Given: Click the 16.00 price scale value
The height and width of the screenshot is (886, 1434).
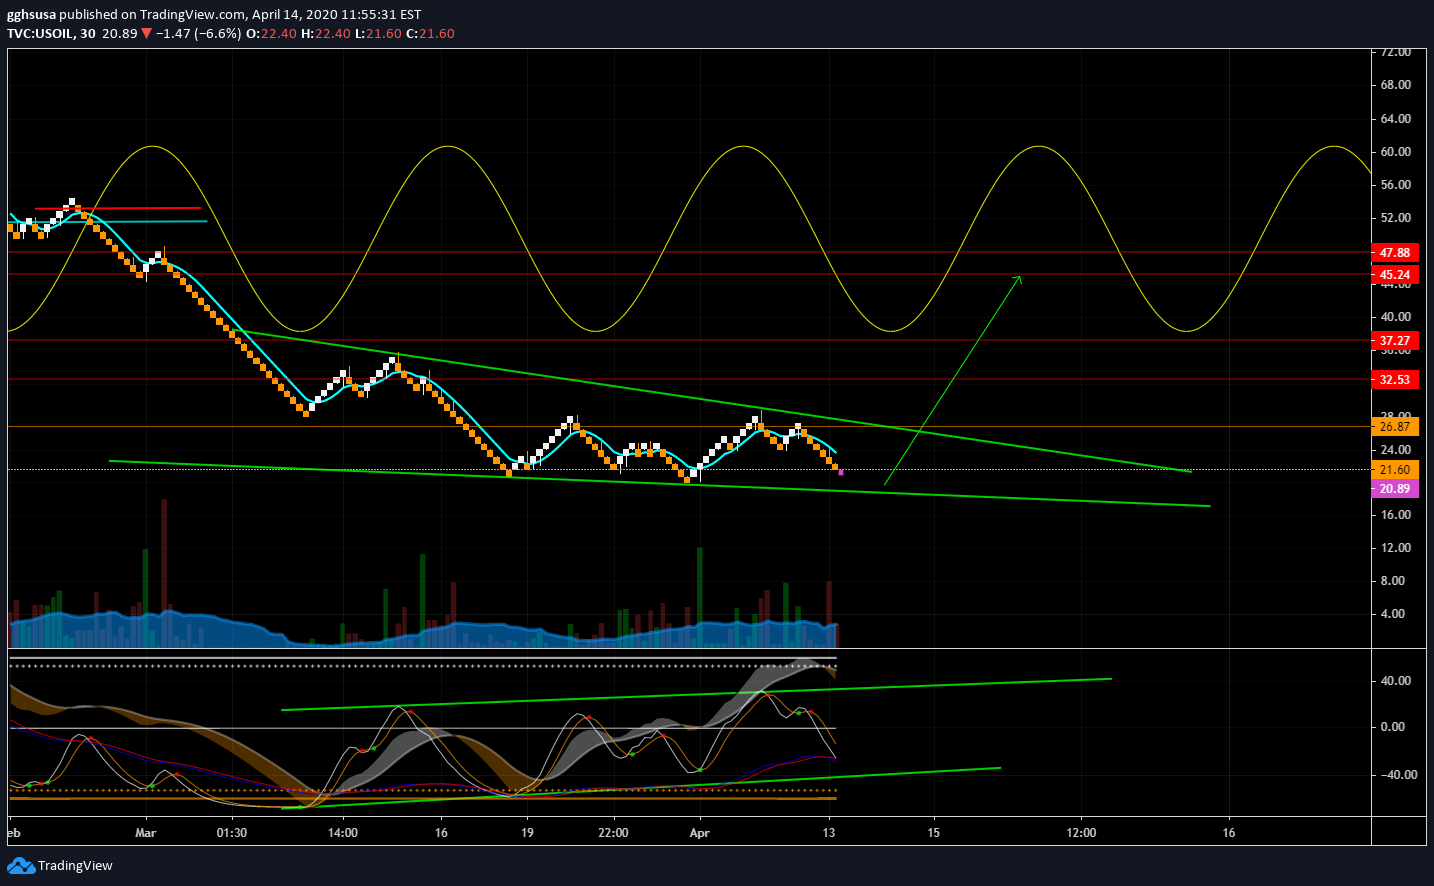Looking at the screenshot, I should click(1396, 515).
